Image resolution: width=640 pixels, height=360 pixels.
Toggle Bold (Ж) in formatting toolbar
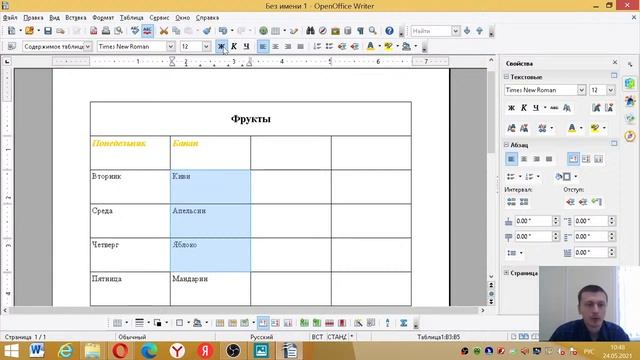221,47
